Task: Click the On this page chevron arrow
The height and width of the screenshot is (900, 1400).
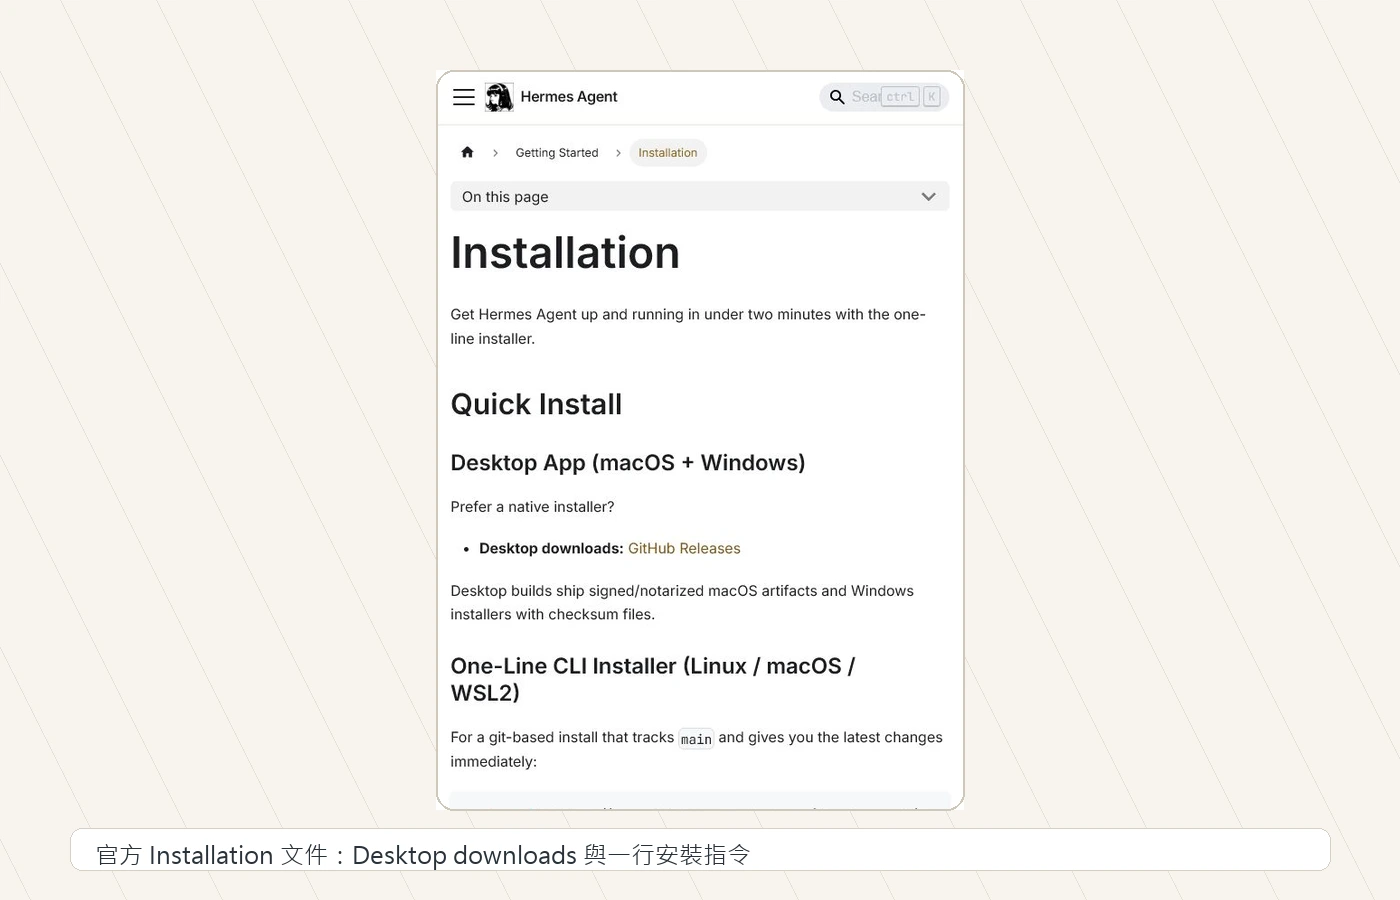Action: 929,197
